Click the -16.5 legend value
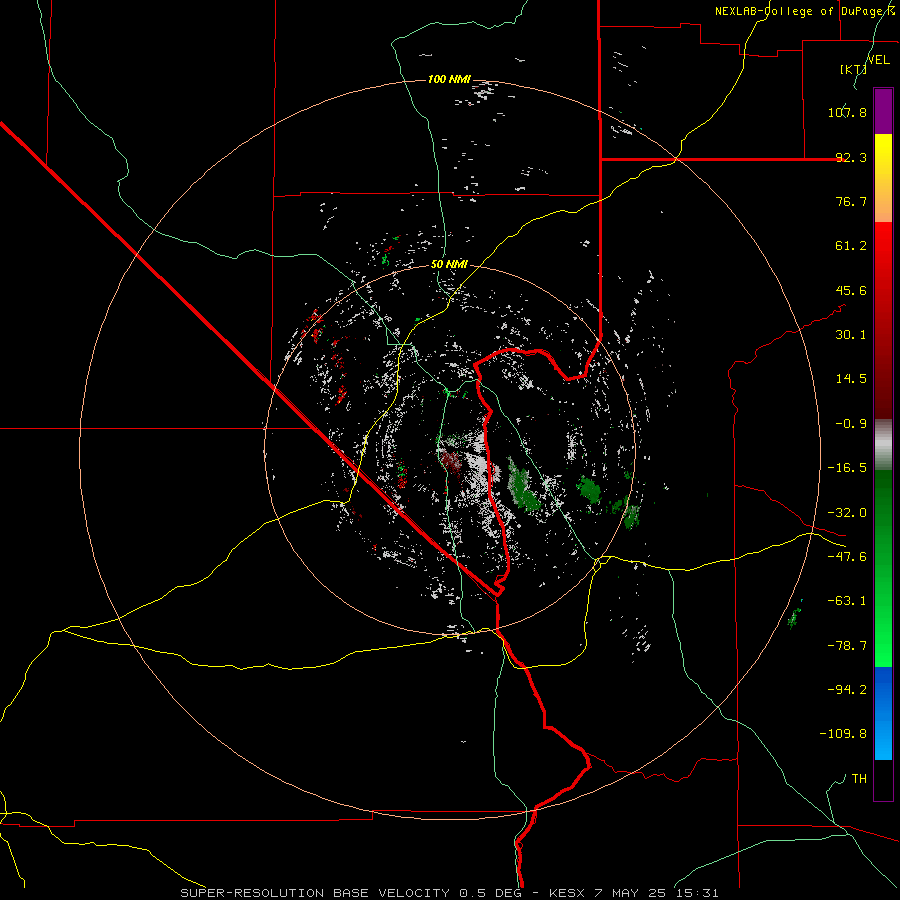Viewport: 900px width, 900px height. (847, 468)
